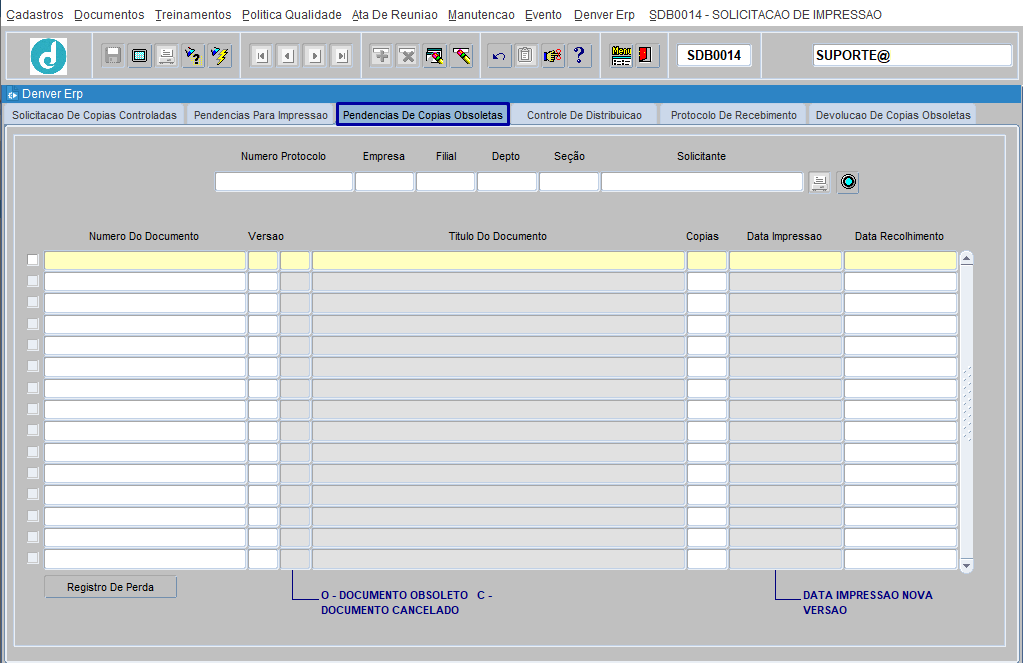Click the SDB0014 program code field
Viewport: 1023px width, 663px height.
click(x=714, y=55)
